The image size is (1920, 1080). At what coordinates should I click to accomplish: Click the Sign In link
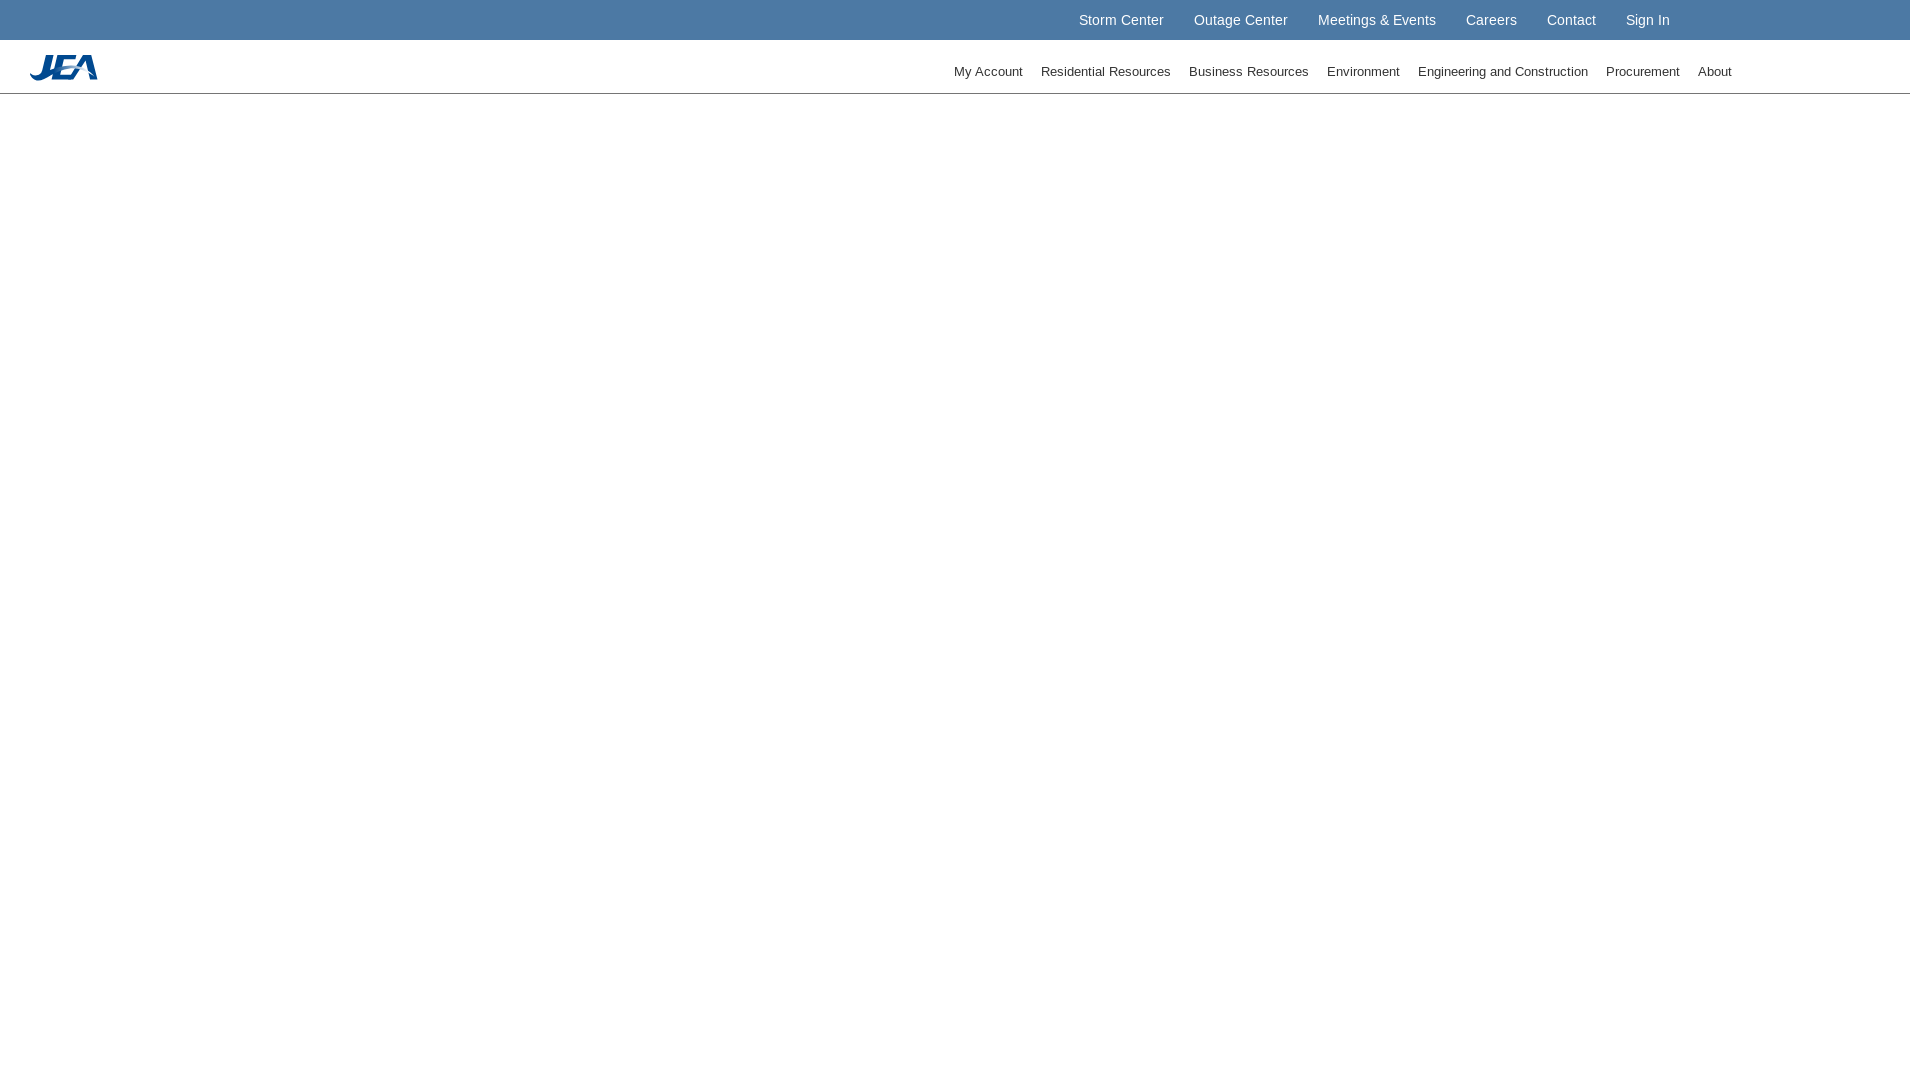(x=1647, y=20)
